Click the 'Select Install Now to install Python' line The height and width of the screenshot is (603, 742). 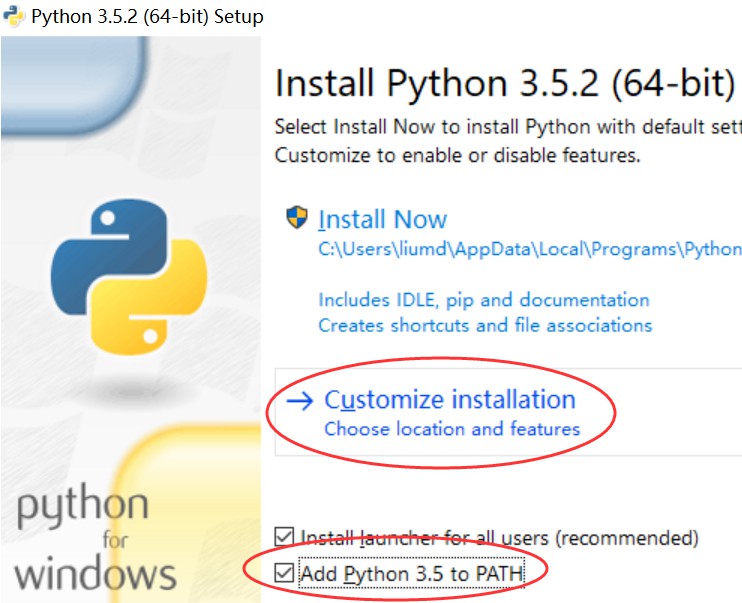[x=508, y=127]
